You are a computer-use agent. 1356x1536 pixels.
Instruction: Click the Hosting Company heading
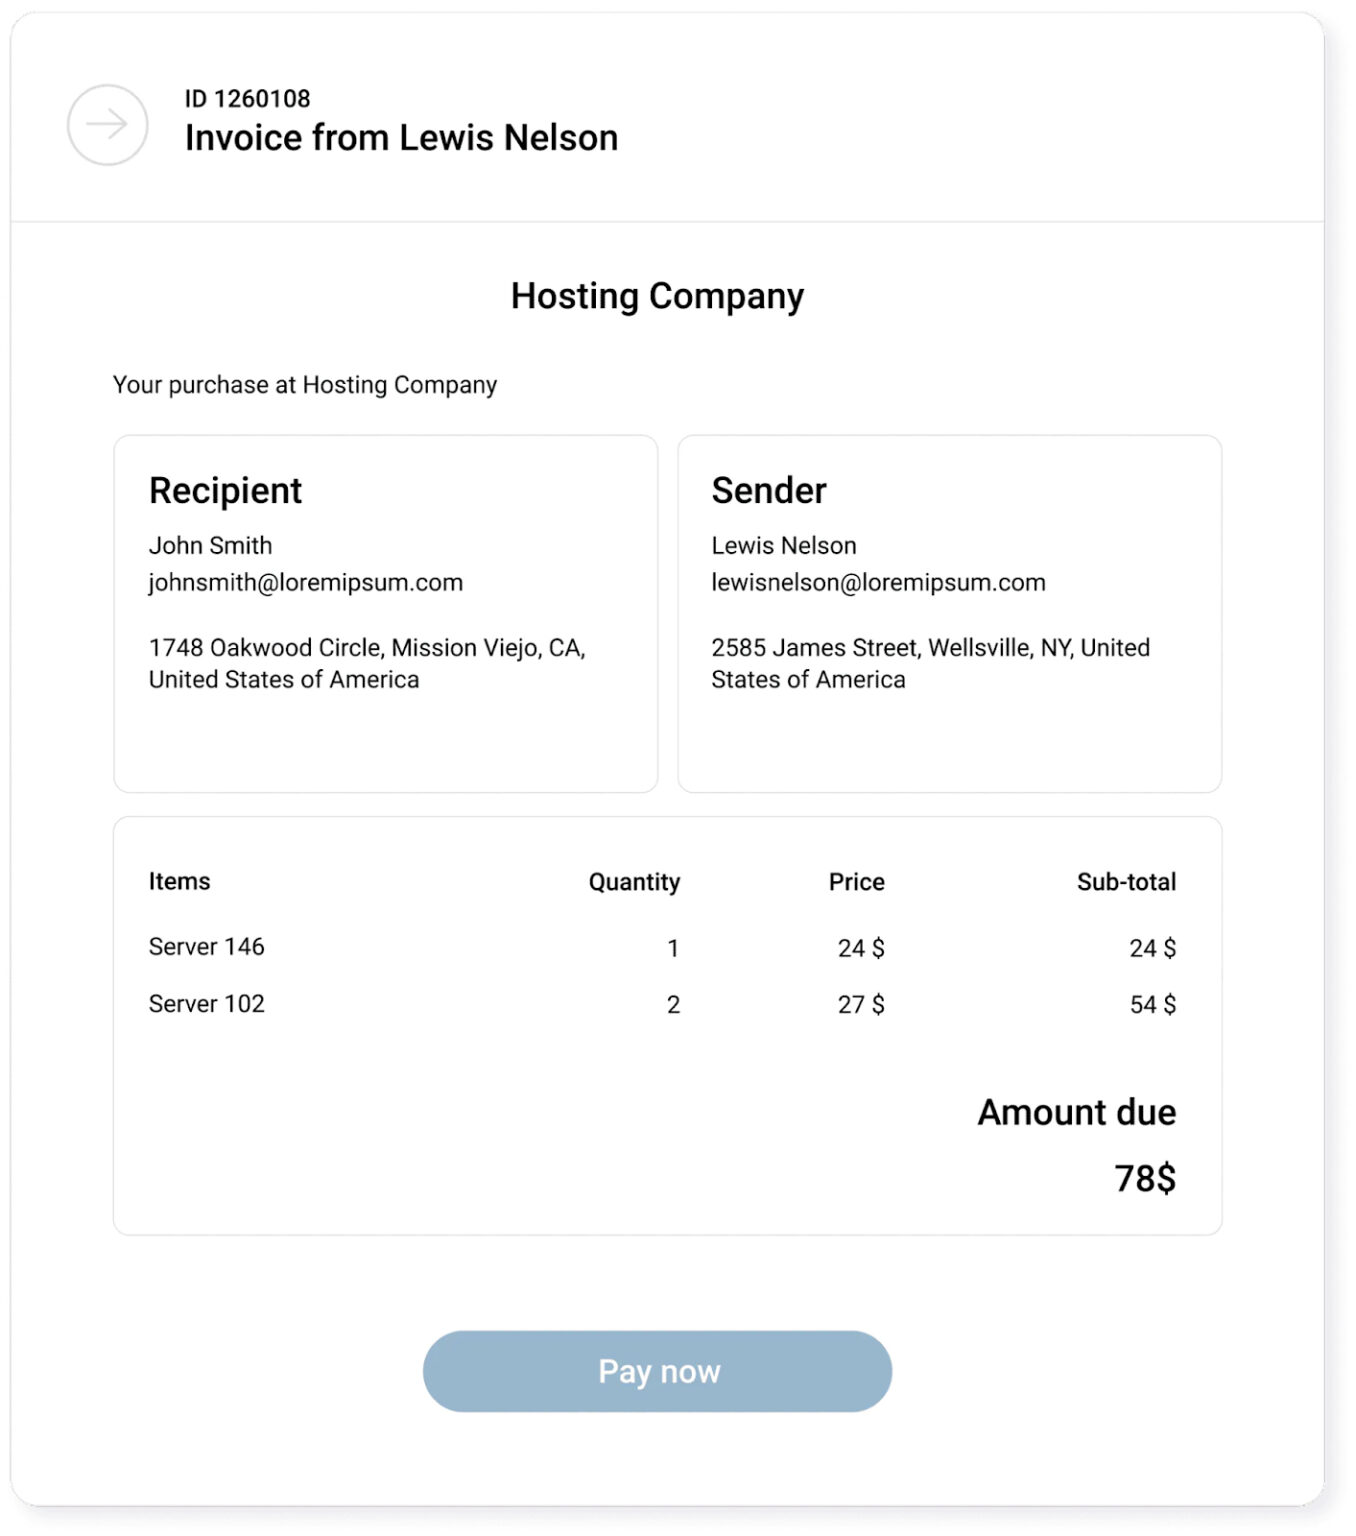[657, 296]
